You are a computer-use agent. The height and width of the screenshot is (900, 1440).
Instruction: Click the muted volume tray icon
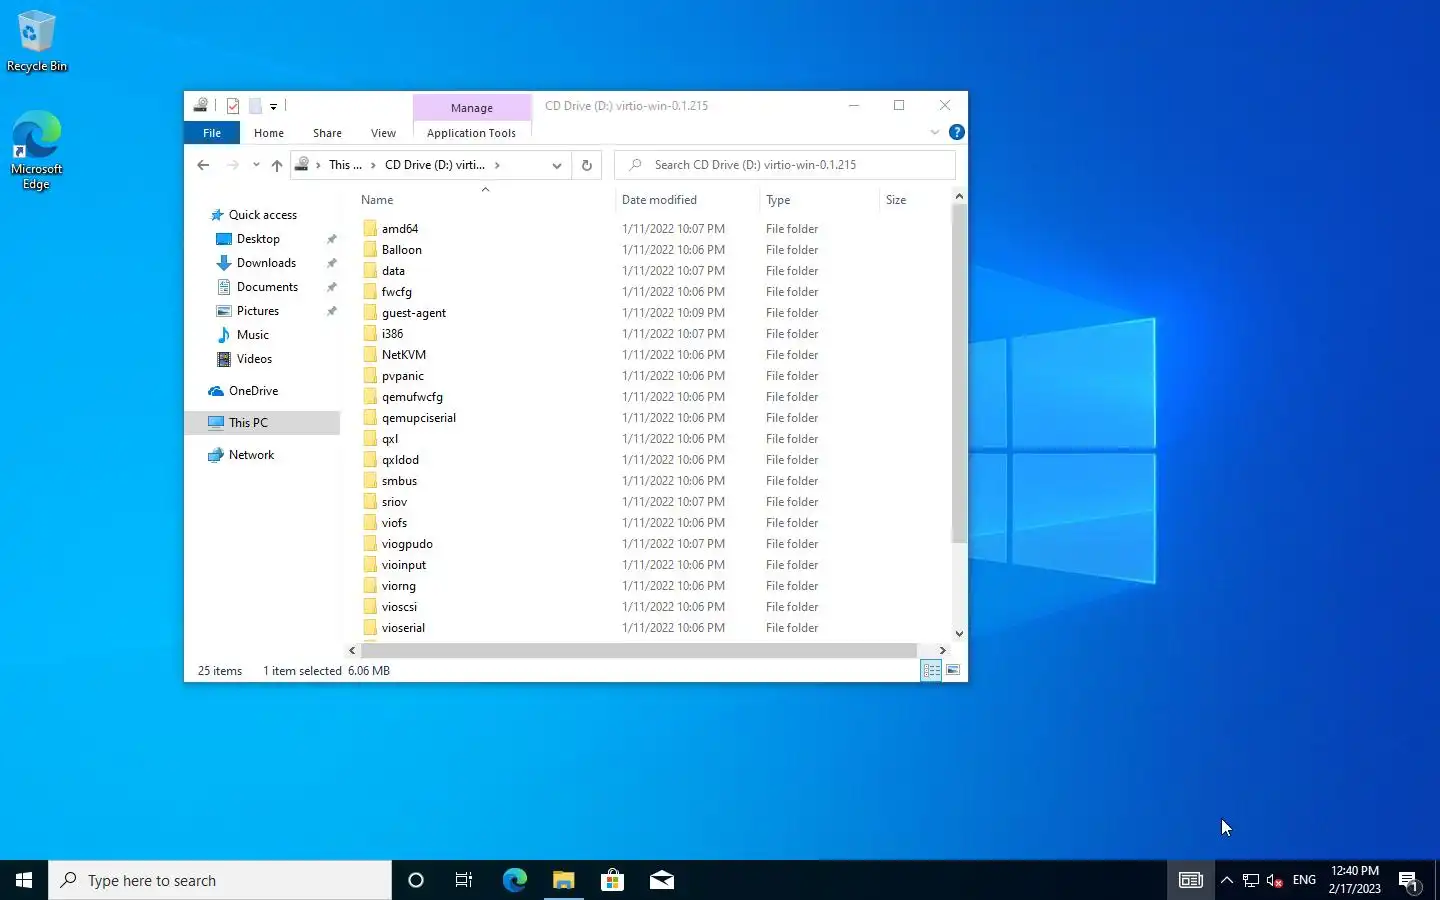[1275, 880]
